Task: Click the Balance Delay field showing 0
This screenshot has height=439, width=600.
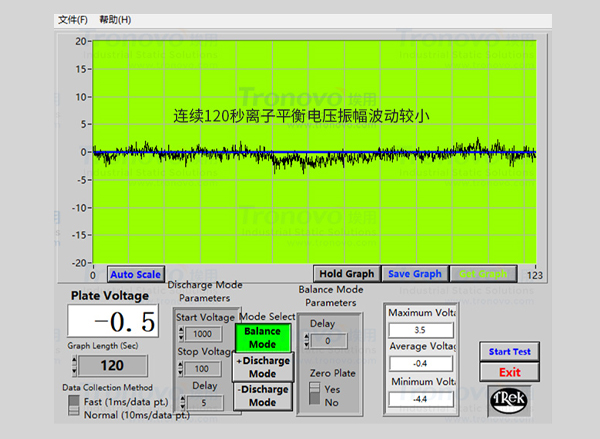Action: (x=328, y=341)
